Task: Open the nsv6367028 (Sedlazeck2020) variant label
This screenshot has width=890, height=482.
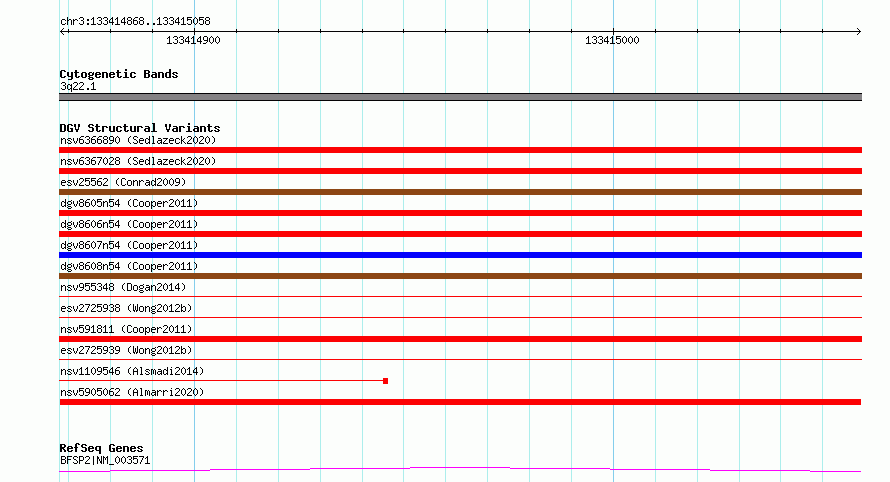Action: coord(138,161)
